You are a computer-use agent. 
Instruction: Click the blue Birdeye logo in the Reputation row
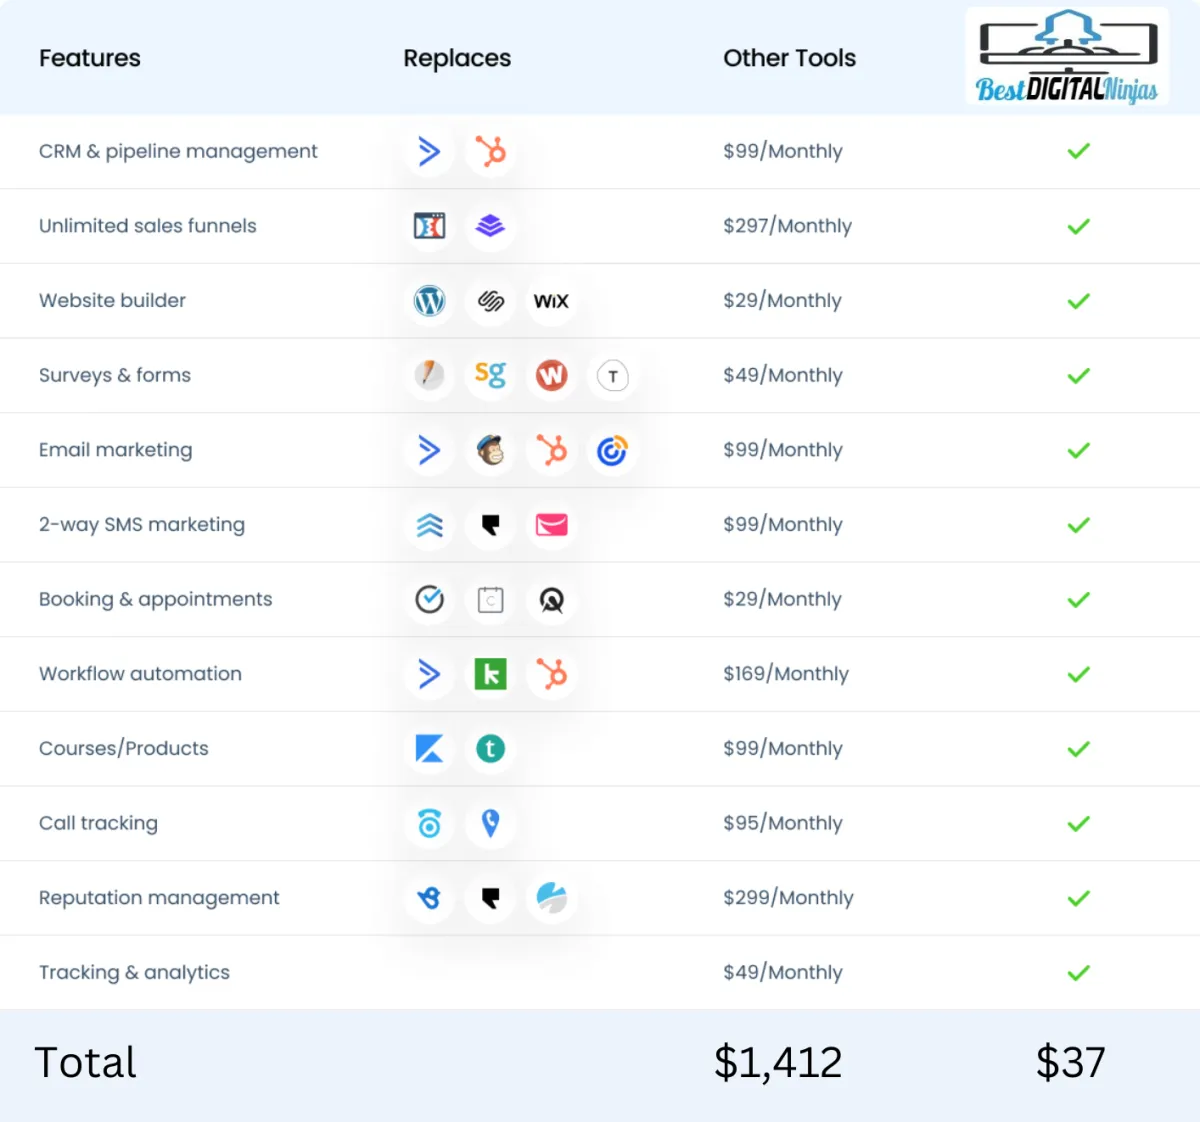[429, 898]
